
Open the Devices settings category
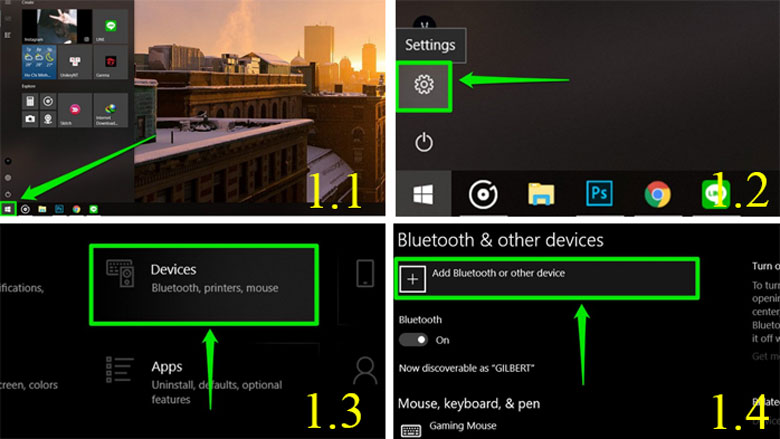point(203,278)
